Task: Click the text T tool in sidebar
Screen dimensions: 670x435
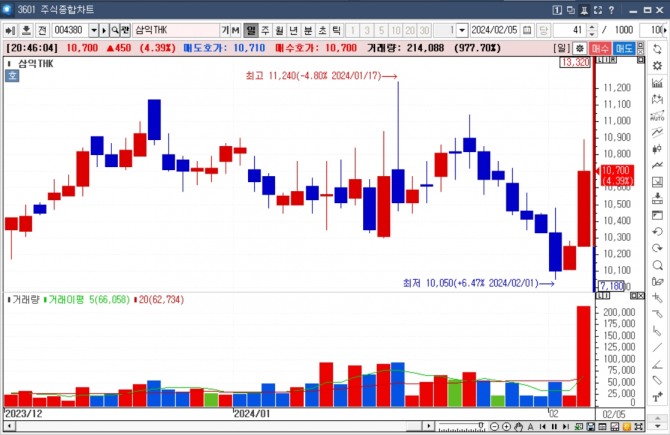Action: pyautogui.click(x=658, y=398)
